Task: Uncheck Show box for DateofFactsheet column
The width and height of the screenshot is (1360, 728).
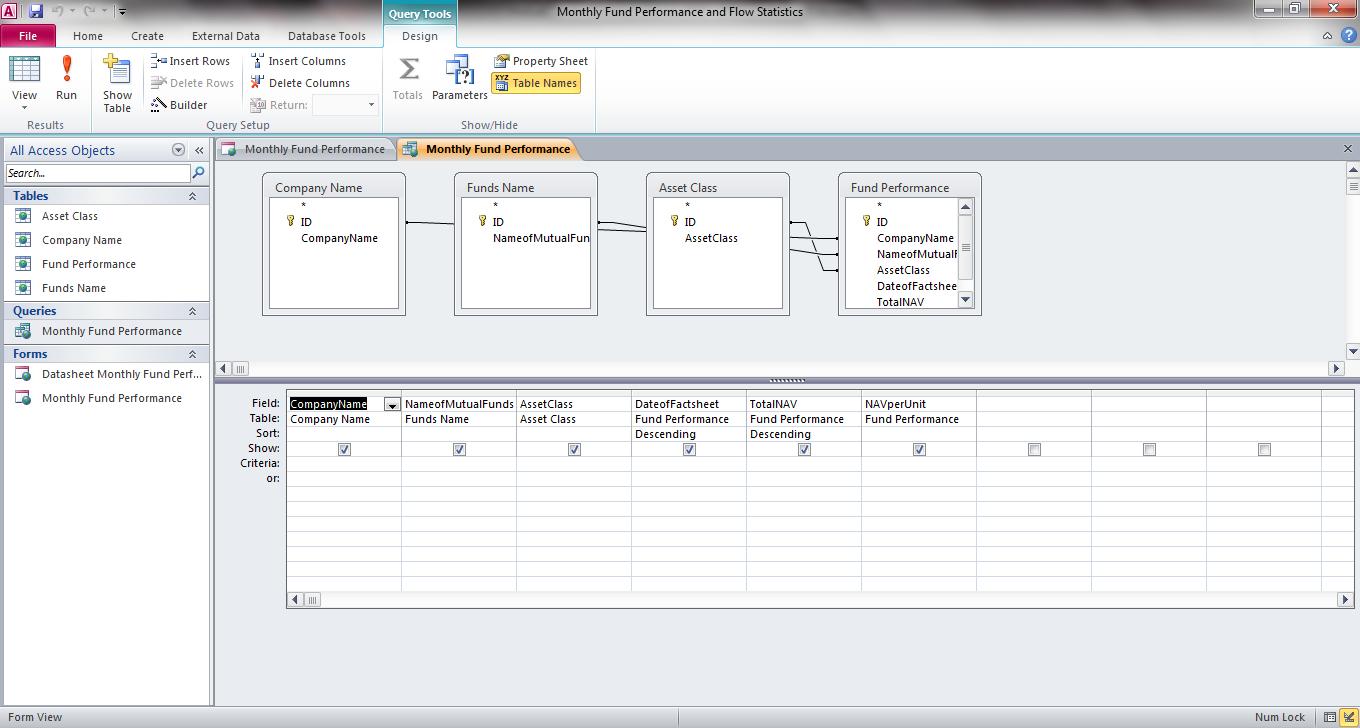Action: (689, 449)
